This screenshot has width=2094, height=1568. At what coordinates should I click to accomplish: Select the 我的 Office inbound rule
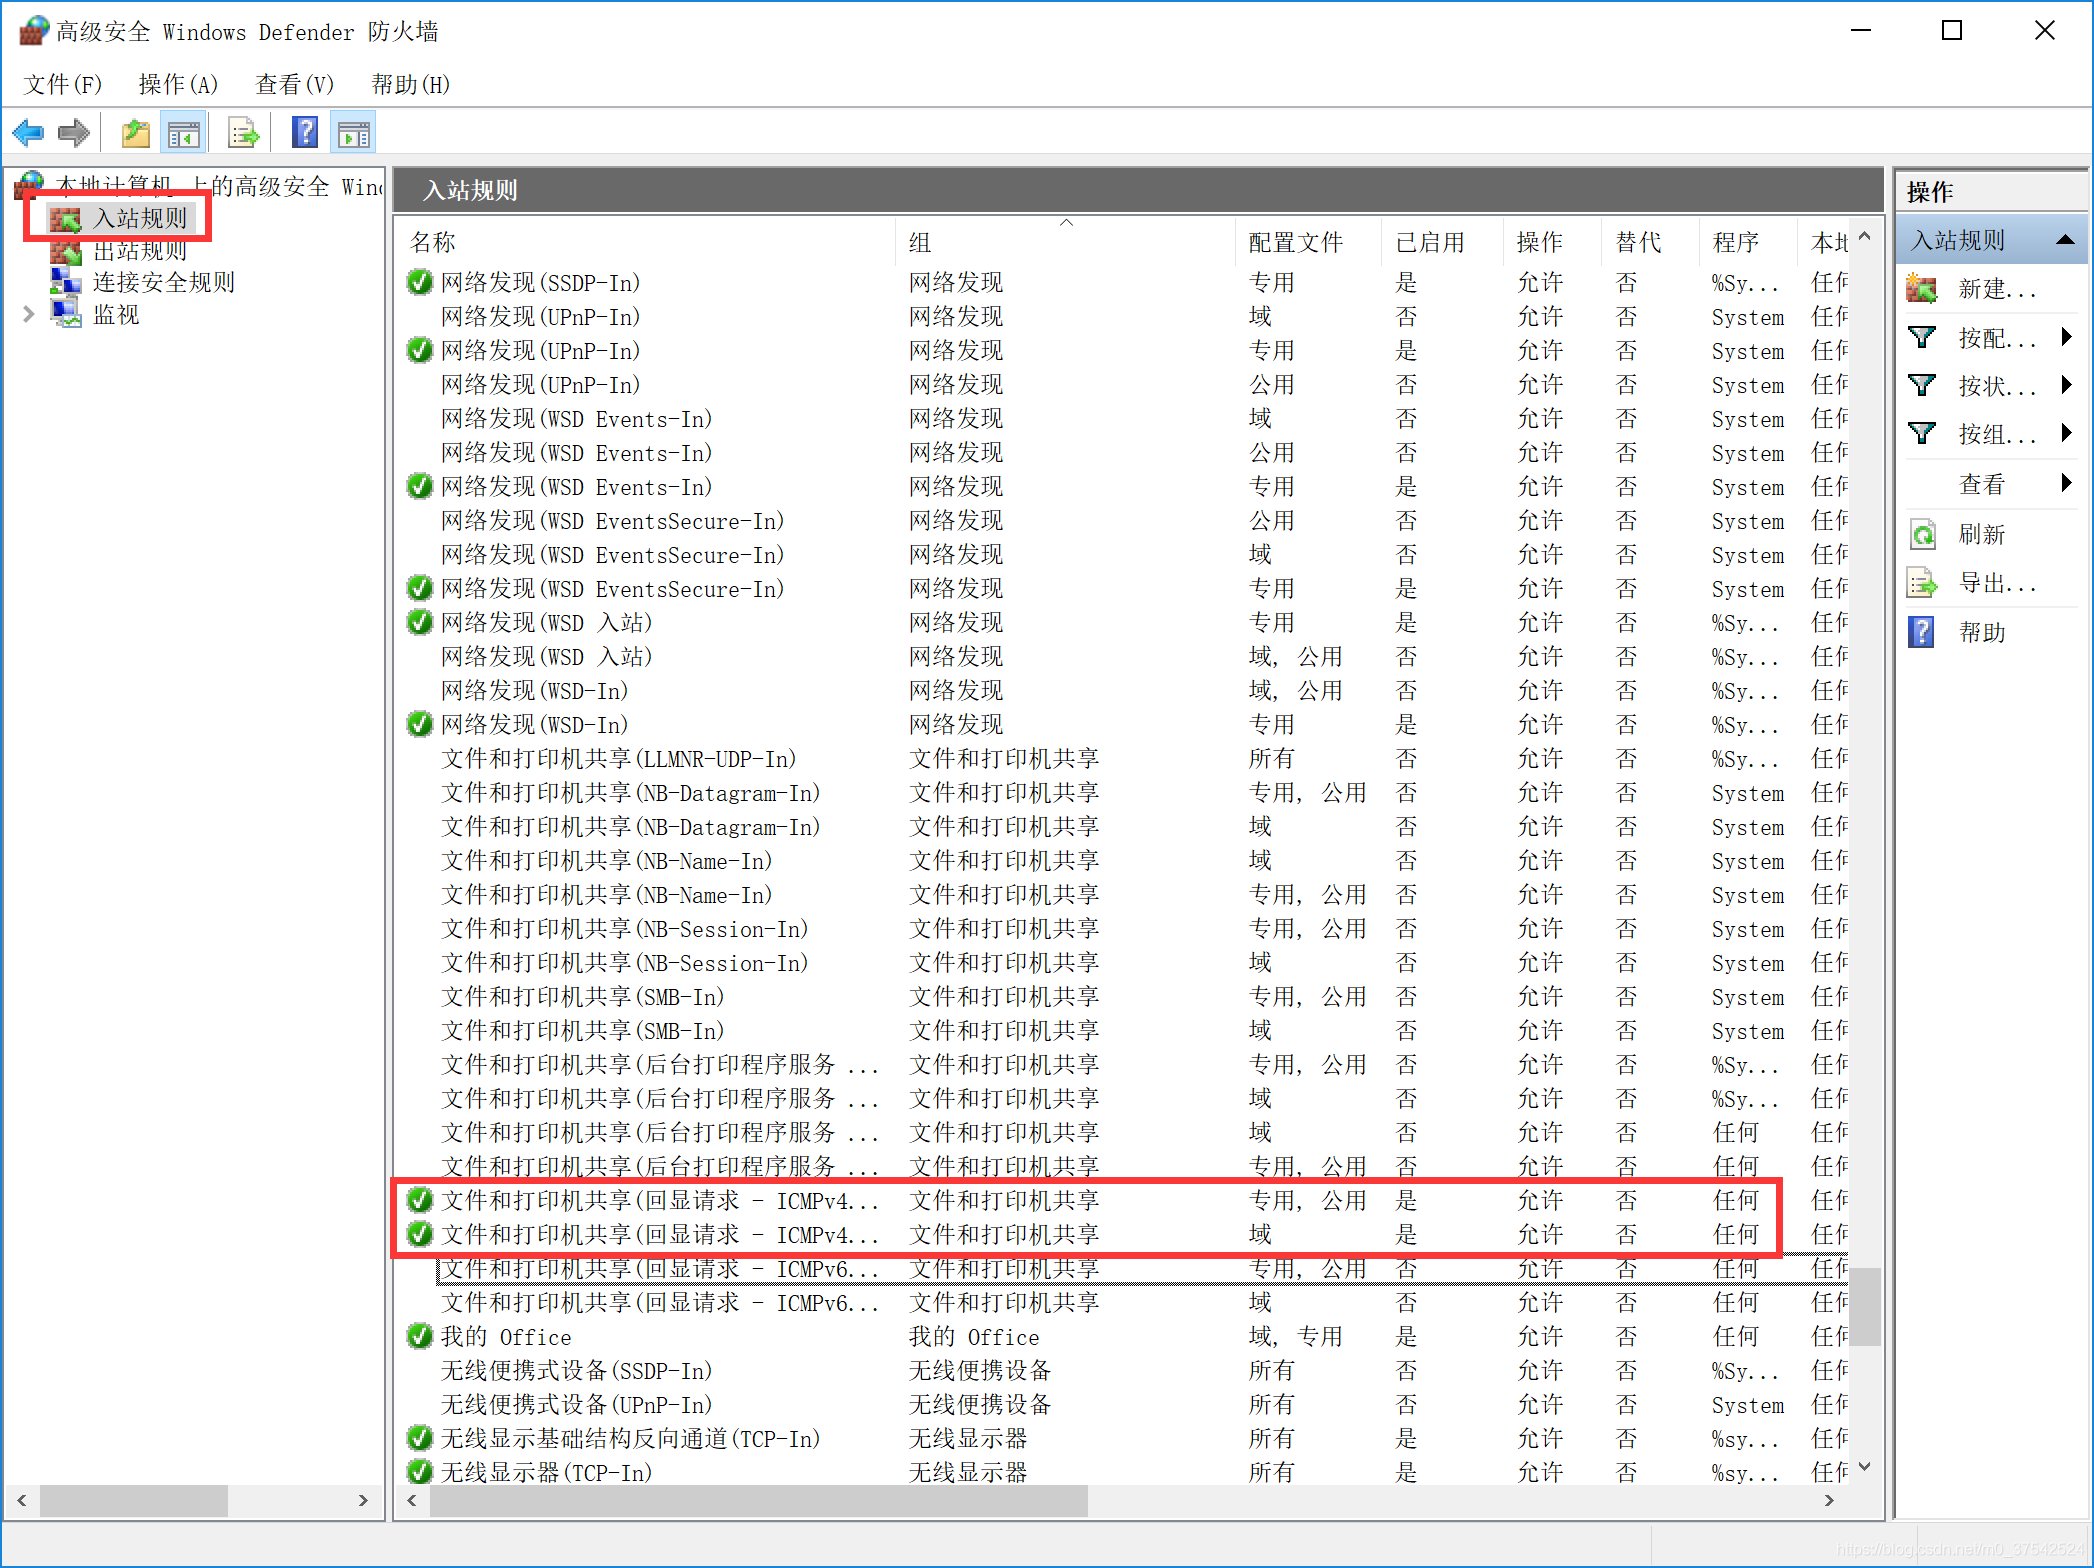[506, 1337]
